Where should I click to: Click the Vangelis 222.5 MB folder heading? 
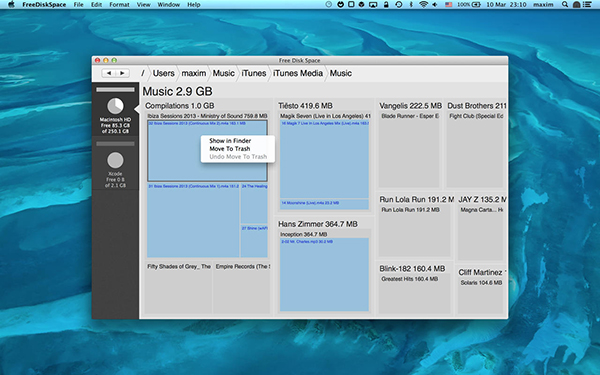(x=411, y=106)
